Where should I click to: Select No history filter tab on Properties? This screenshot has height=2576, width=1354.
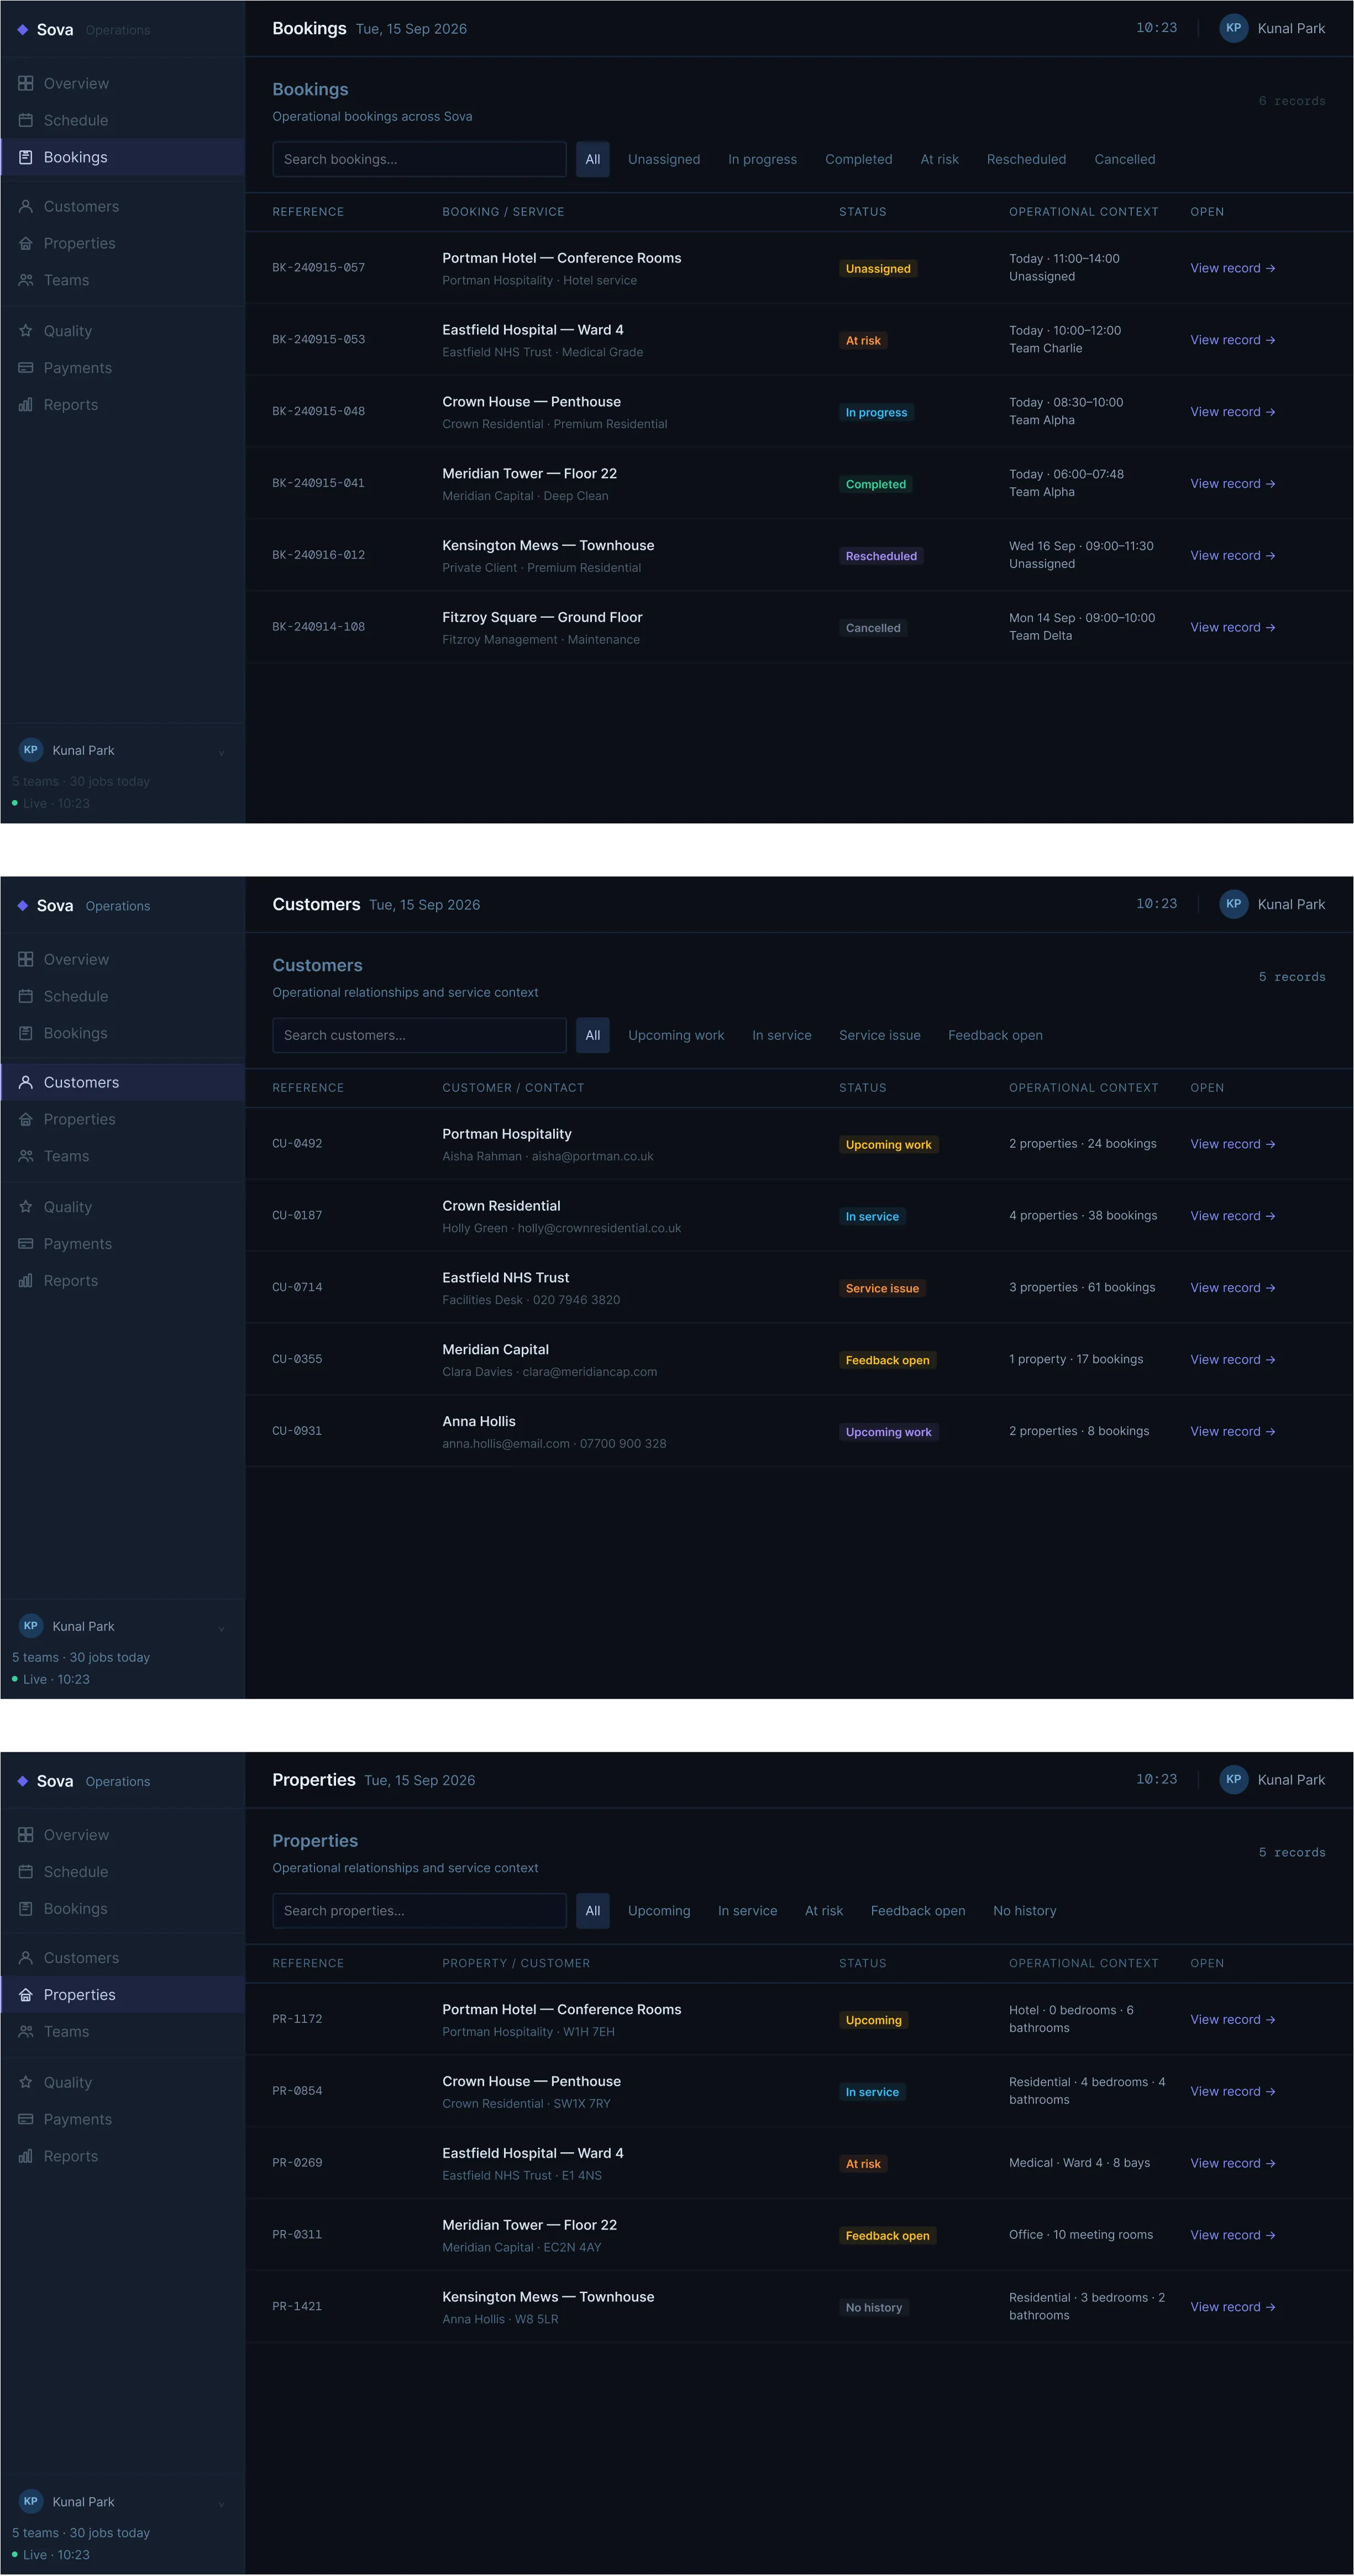click(1024, 1911)
